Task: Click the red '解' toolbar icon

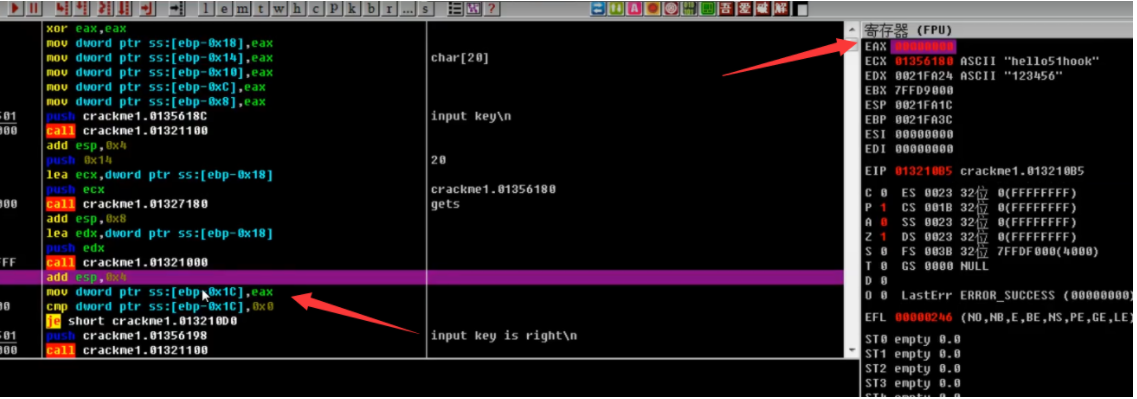Action: 781,9
